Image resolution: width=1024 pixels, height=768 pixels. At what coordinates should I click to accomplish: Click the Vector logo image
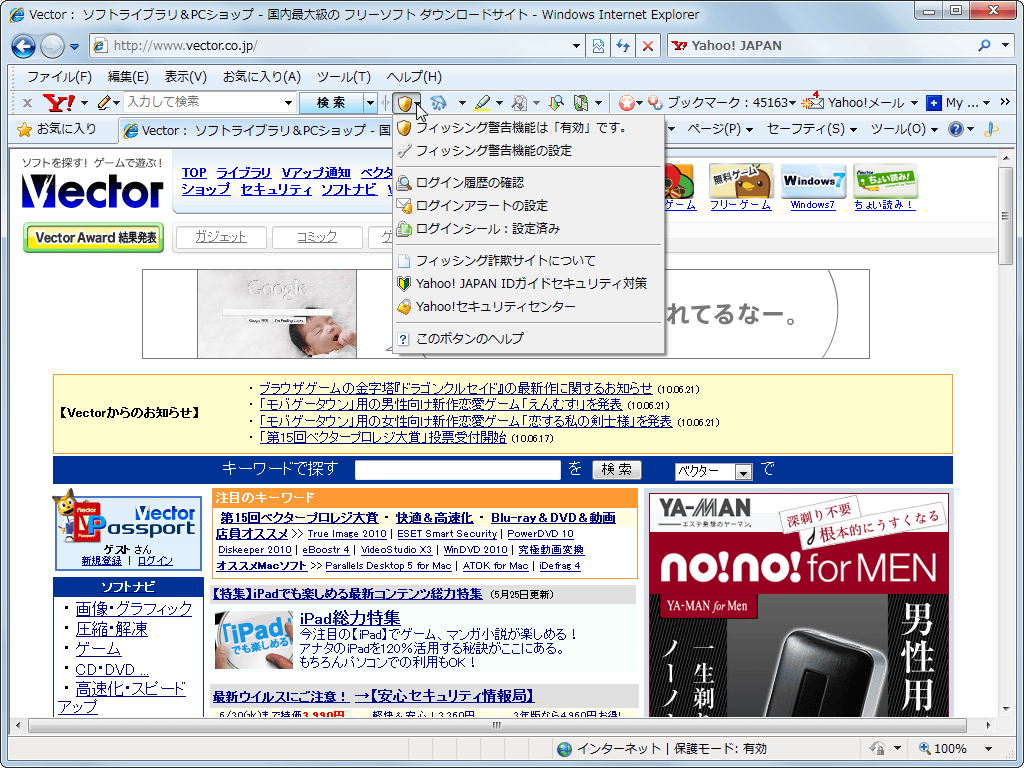click(x=92, y=191)
